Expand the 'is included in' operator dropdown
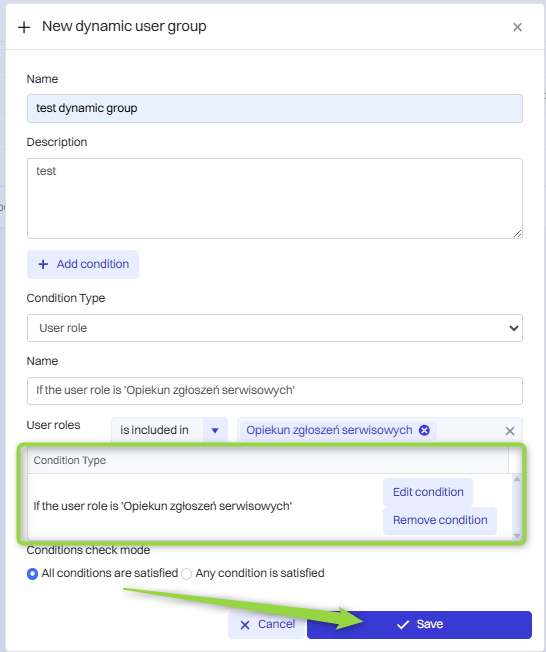The image size is (546, 652). pyautogui.click(x=215, y=430)
